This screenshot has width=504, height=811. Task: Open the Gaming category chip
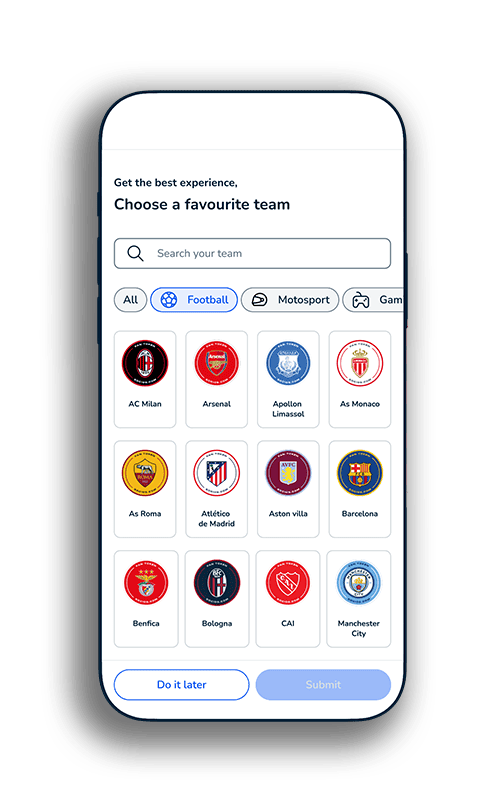tap(373, 300)
